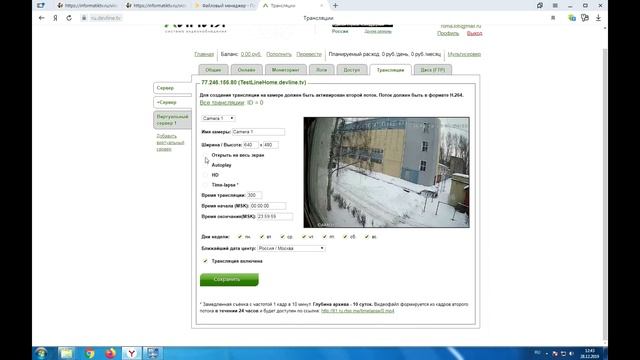
Task: Switch to 'Файловый менеджер' browser tab
Action: click(x=225, y=6)
